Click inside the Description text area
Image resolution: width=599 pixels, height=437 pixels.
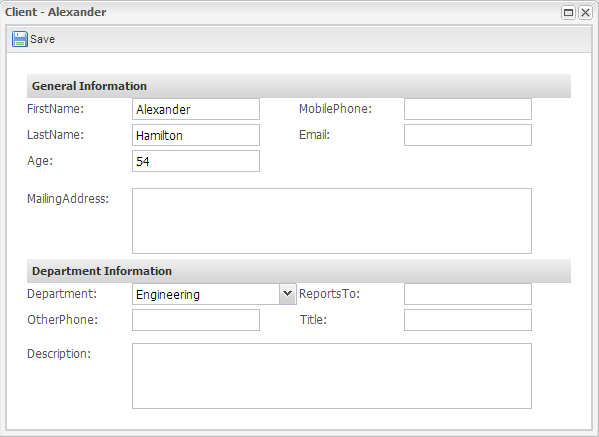(332, 376)
